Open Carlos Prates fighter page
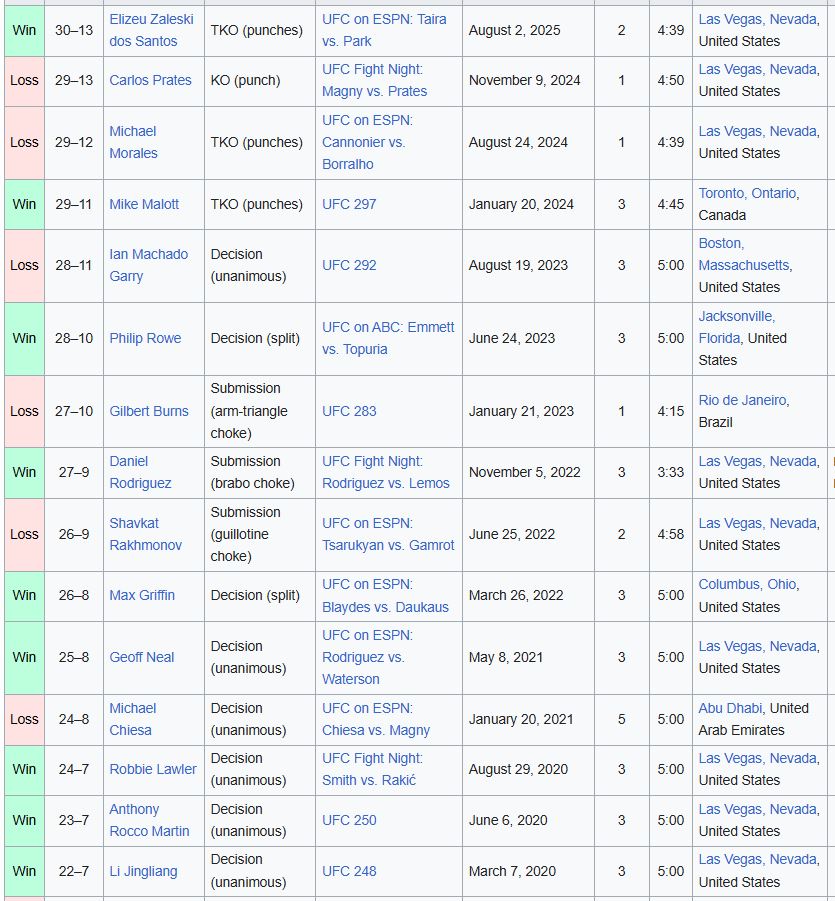Image resolution: width=835 pixels, height=901 pixels. (x=151, y=80)
